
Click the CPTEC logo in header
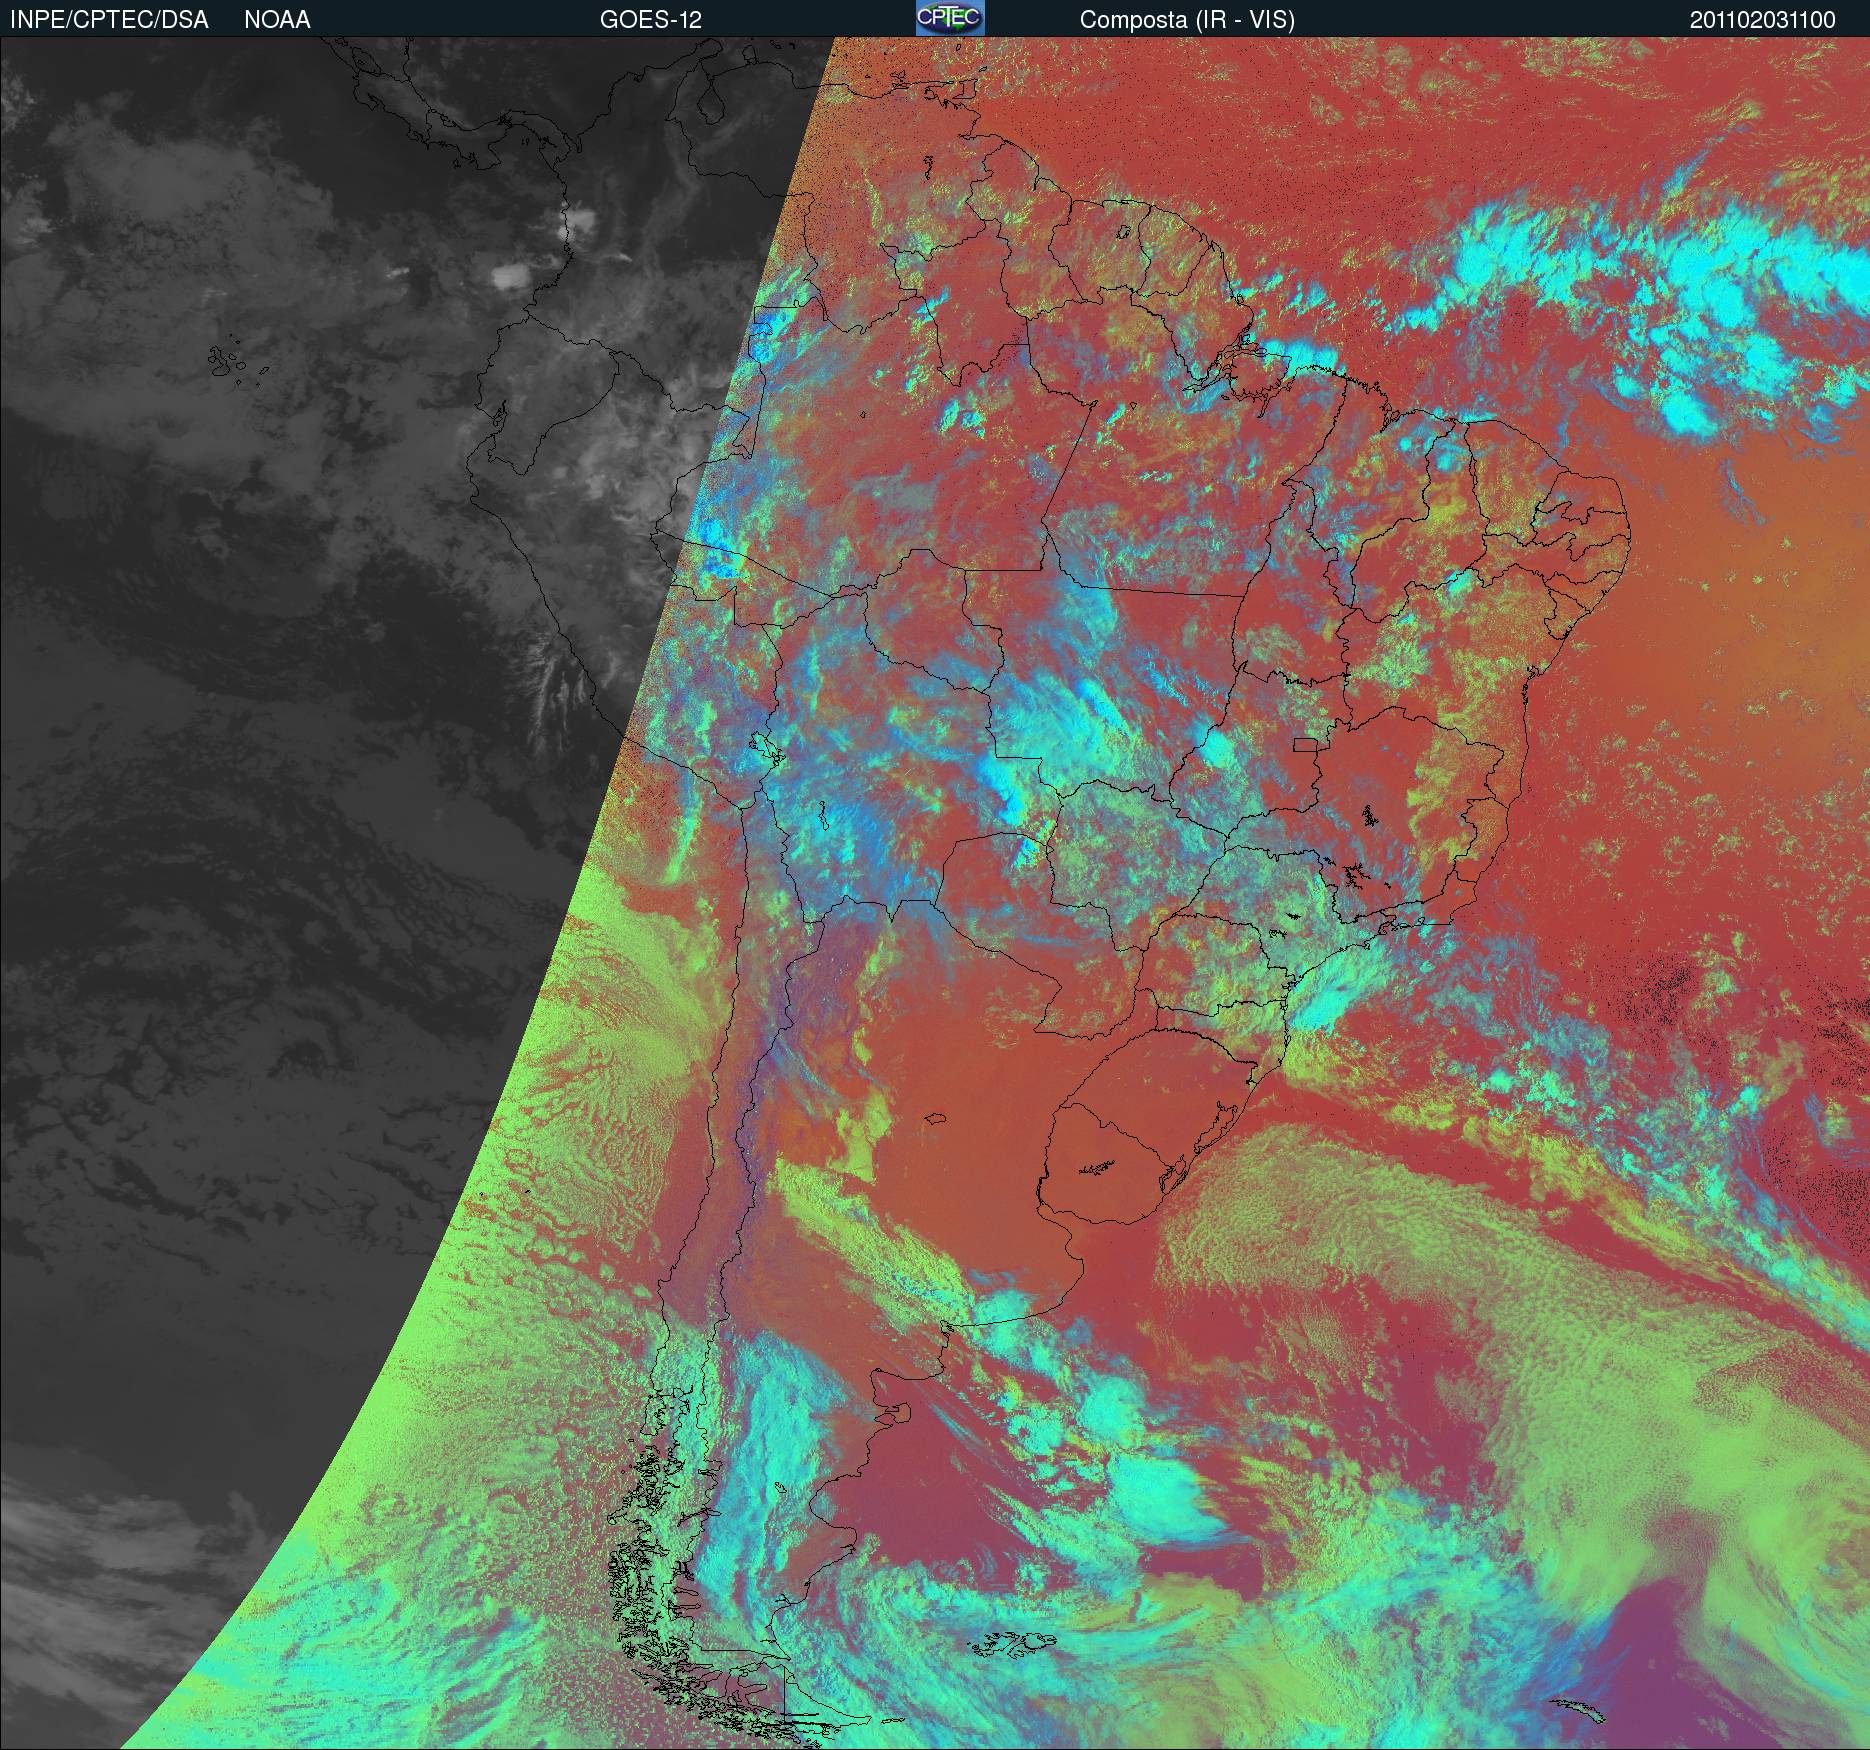950,18
